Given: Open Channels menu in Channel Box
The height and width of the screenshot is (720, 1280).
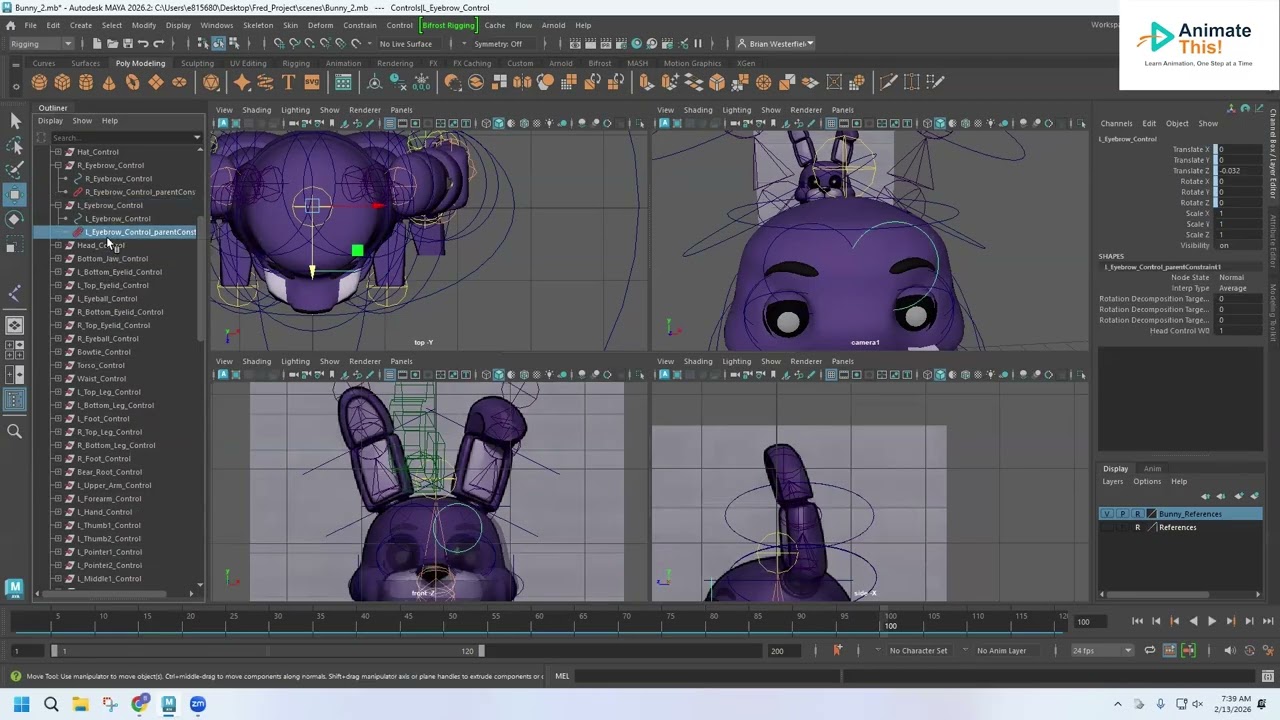Looking at the screenshot, I should pos(1116,124).
